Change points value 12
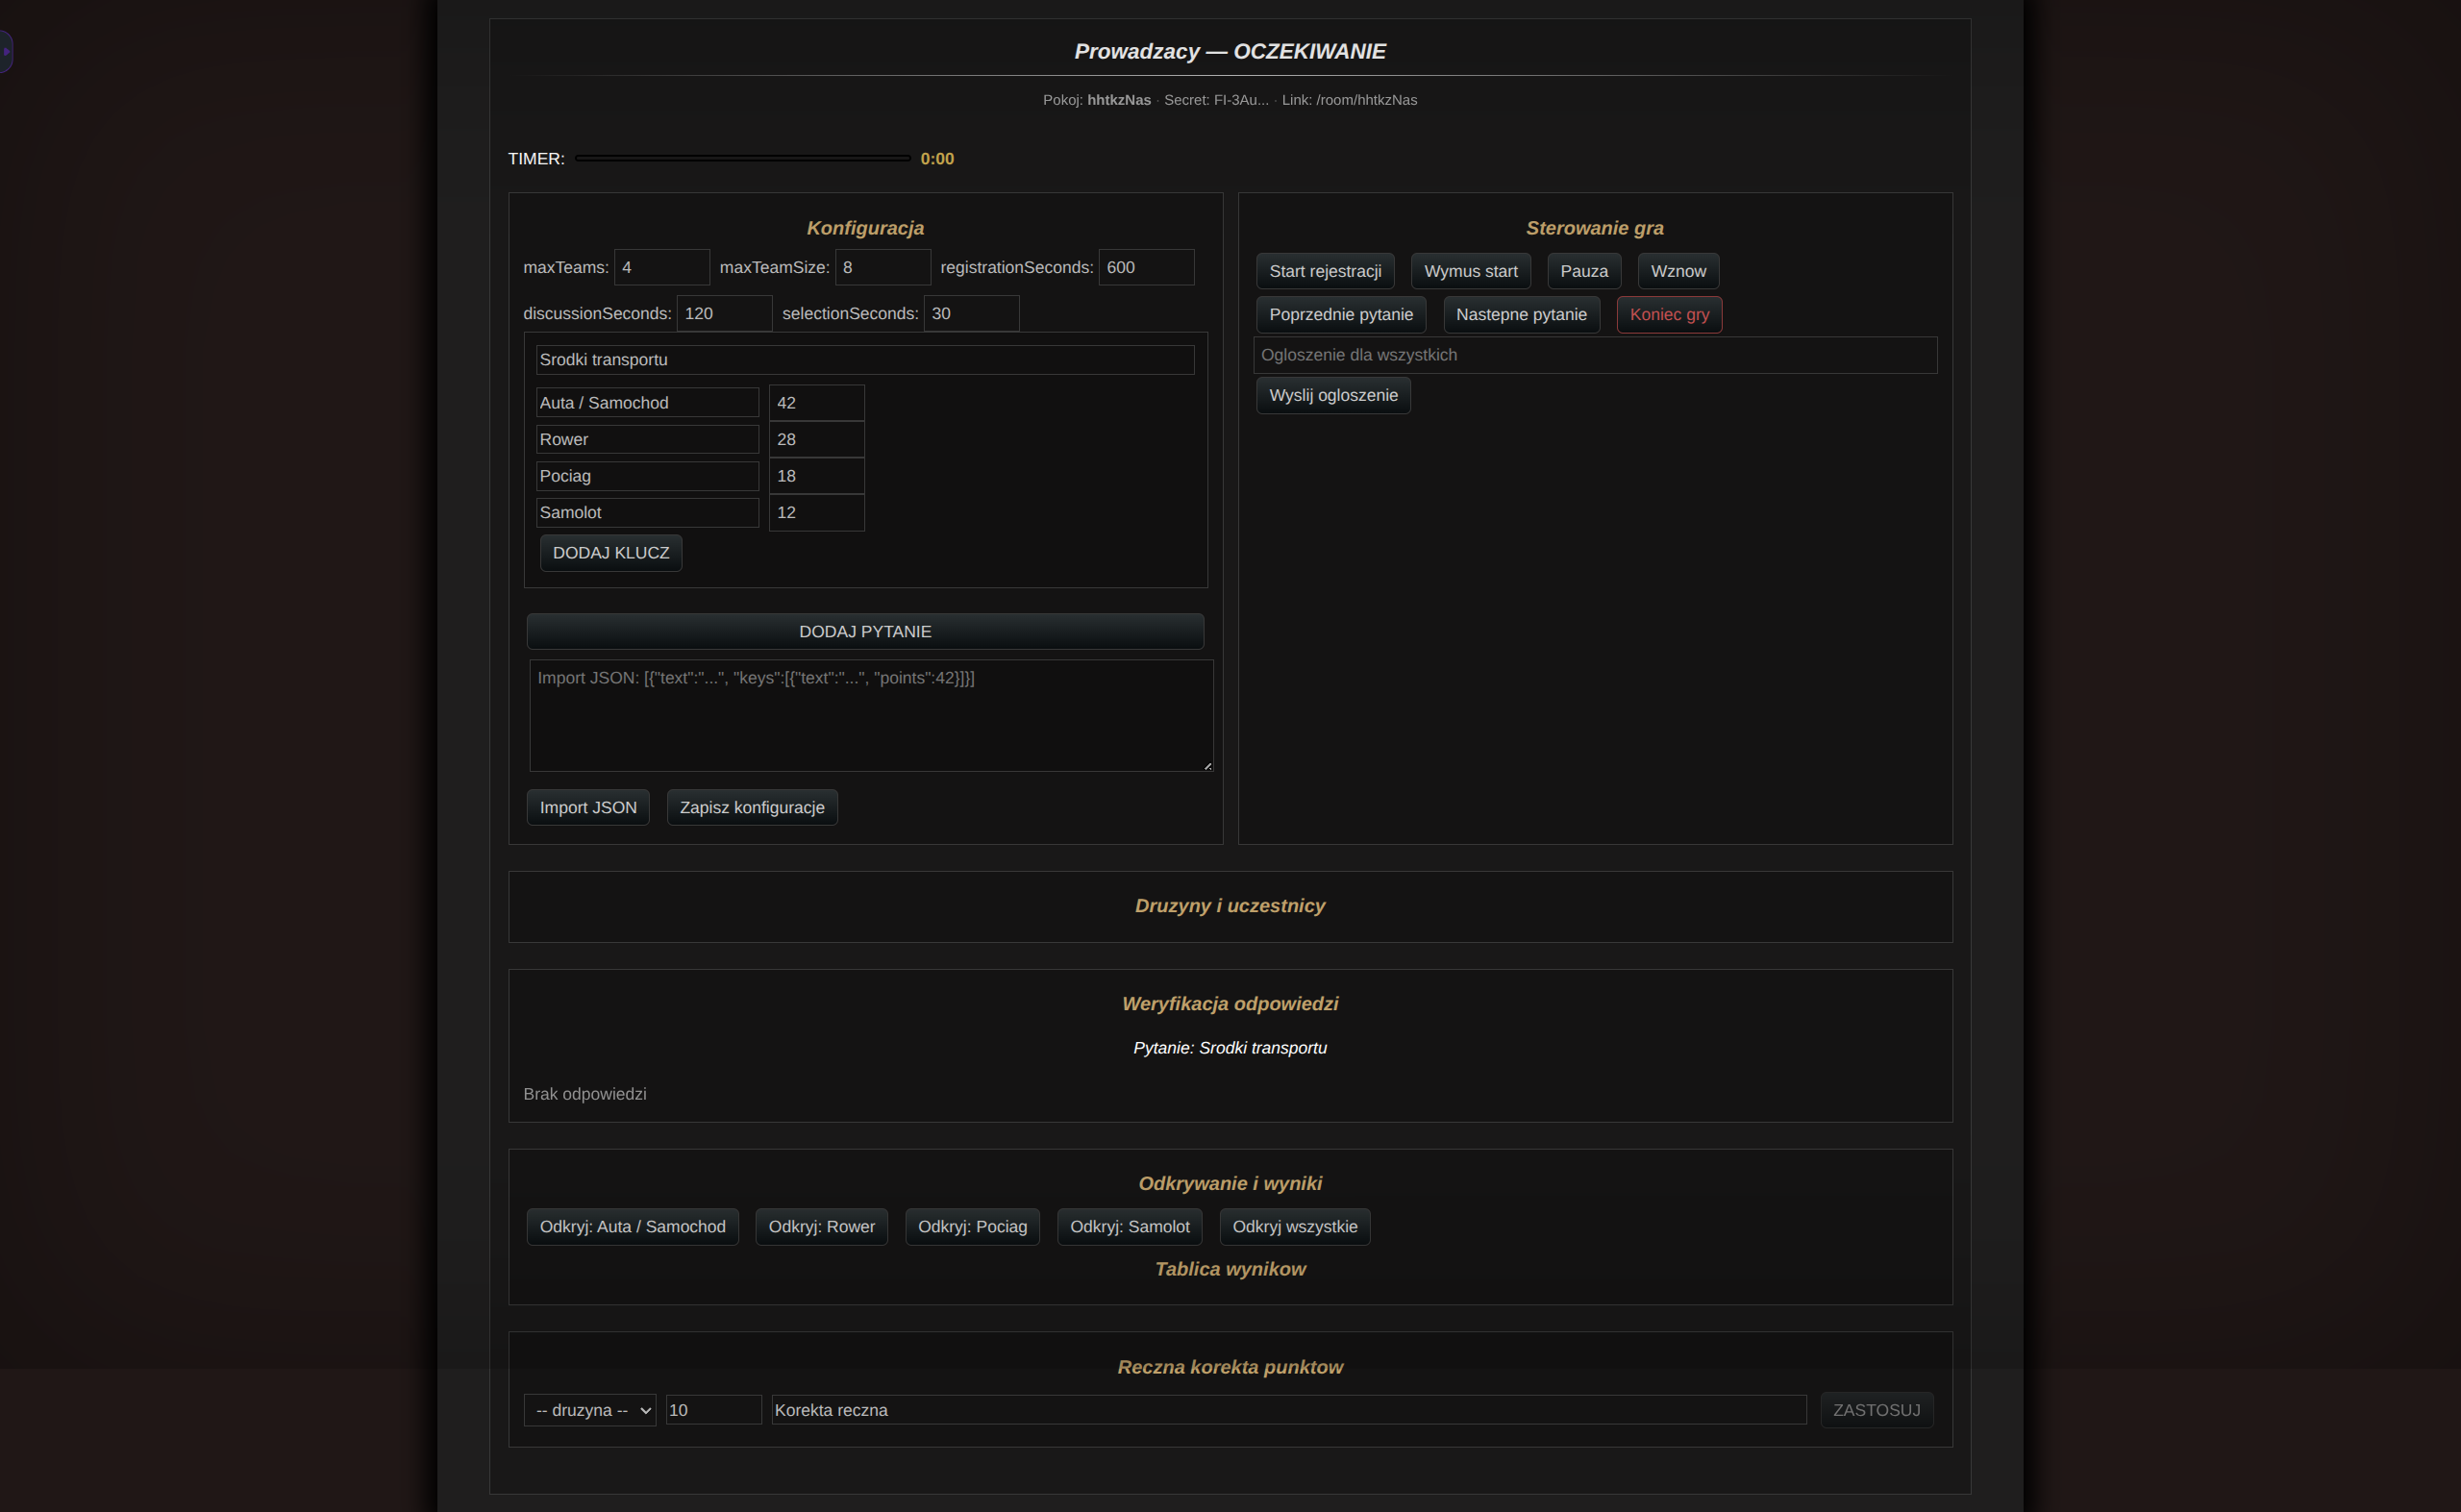2461x1512 pixels. (816, 512)
